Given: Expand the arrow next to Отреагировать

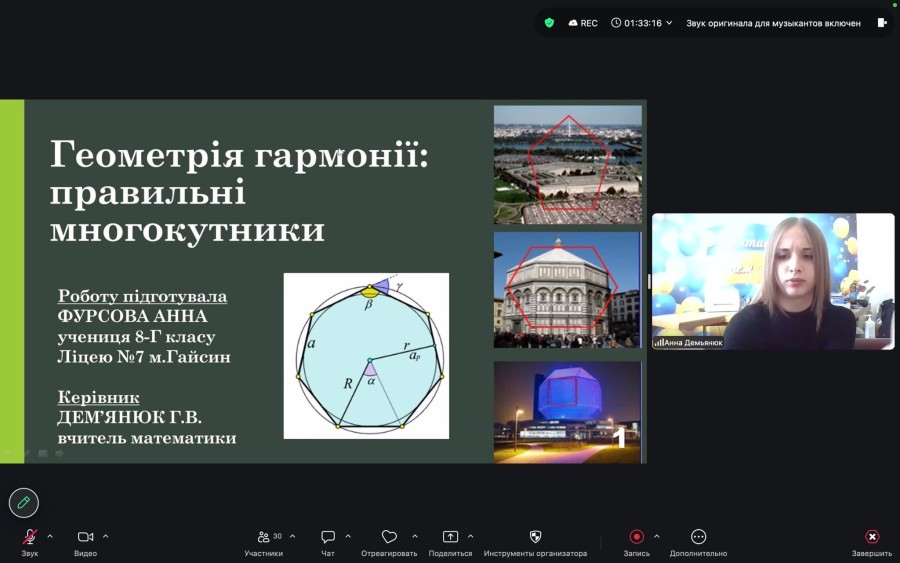Looking at the screenshot, I should [x=415, y=537].
